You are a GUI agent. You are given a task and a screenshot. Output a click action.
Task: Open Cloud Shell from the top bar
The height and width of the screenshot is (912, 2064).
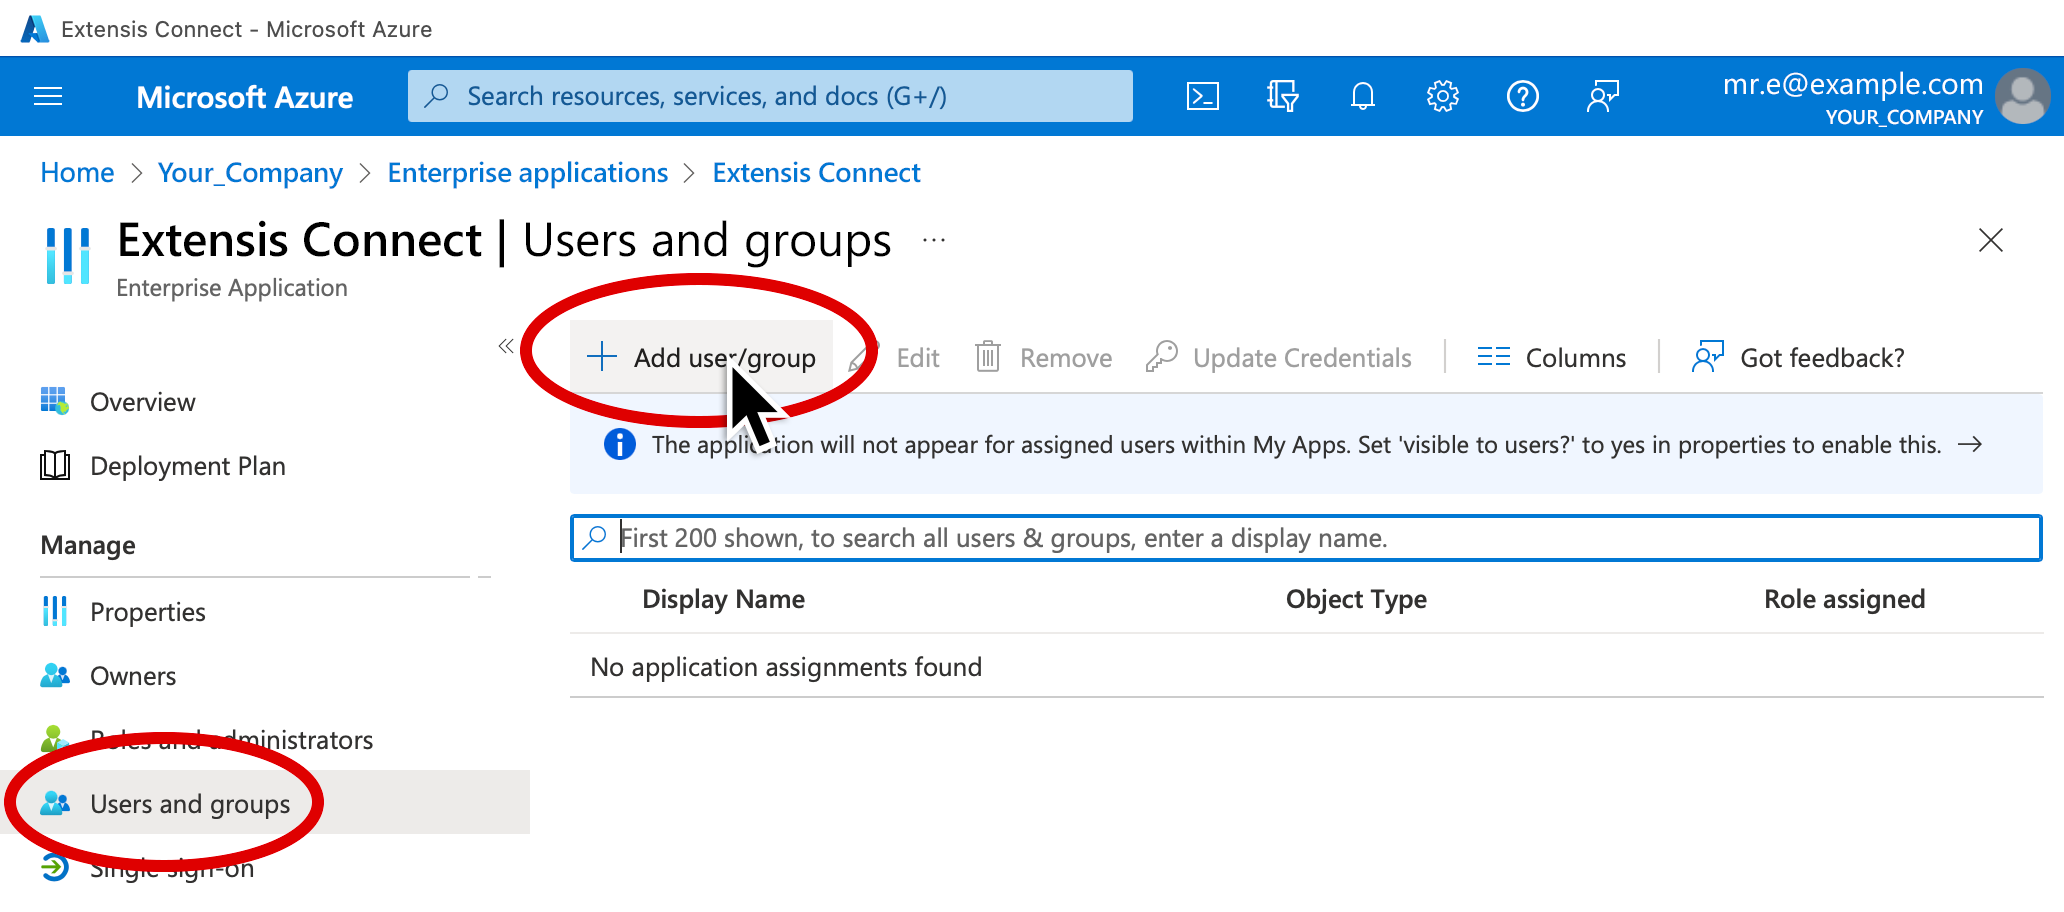[x=1202, y=96]
